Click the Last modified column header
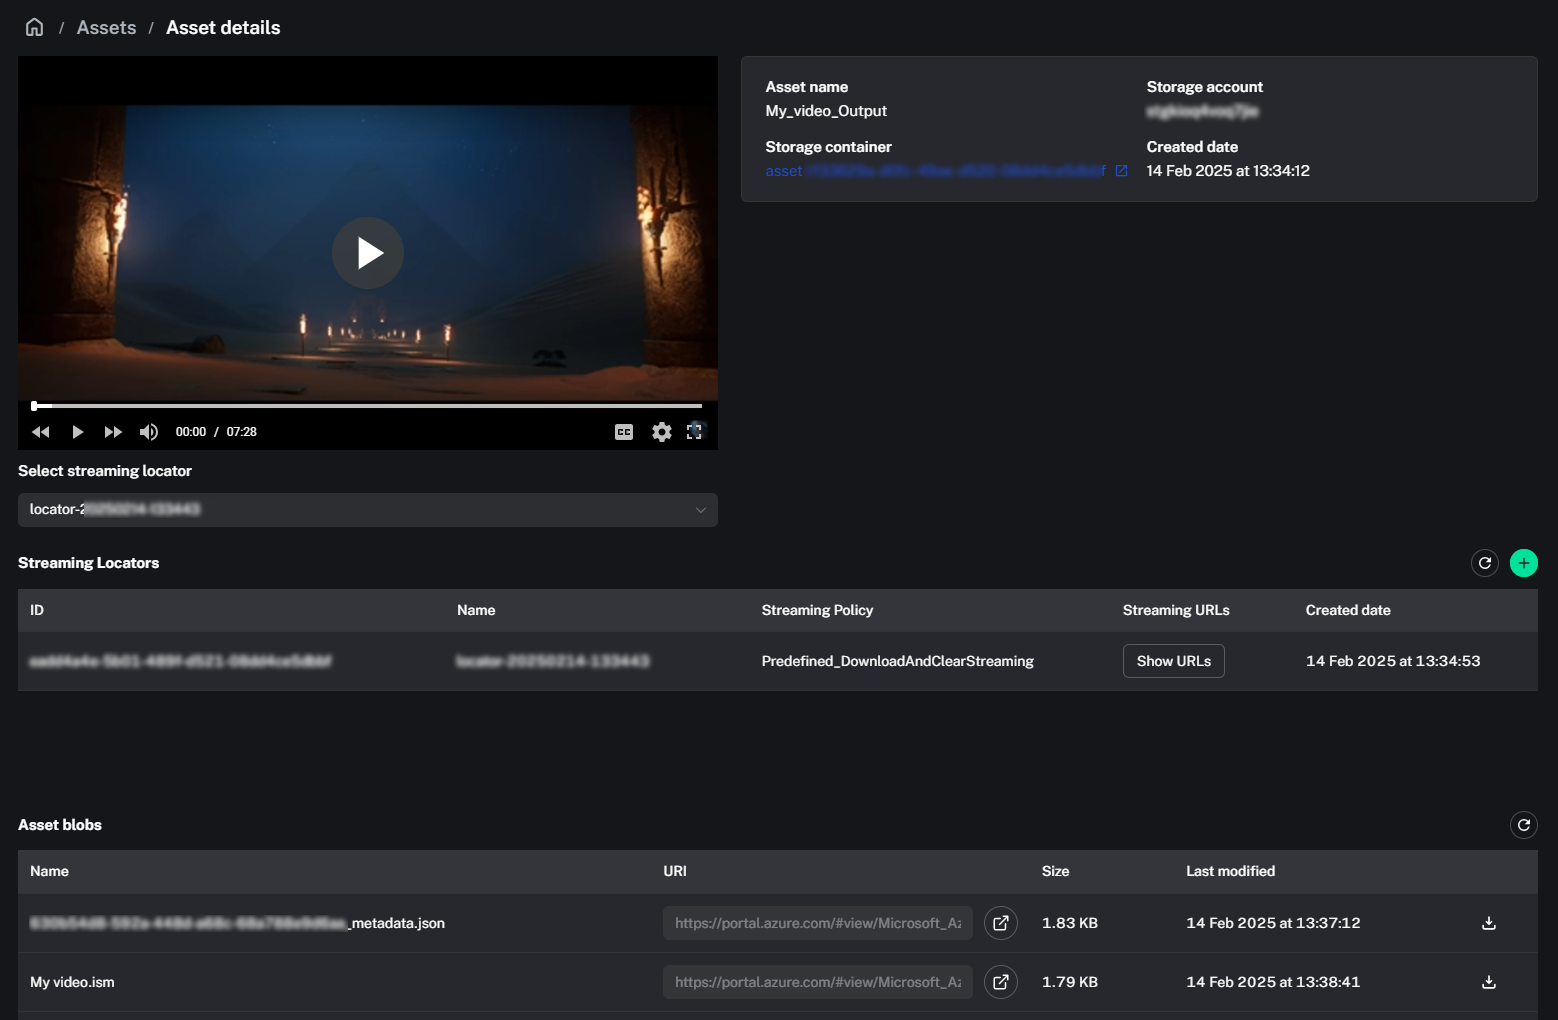The height and width of the screenshot is (1020, 1558). click(1230, 871)
